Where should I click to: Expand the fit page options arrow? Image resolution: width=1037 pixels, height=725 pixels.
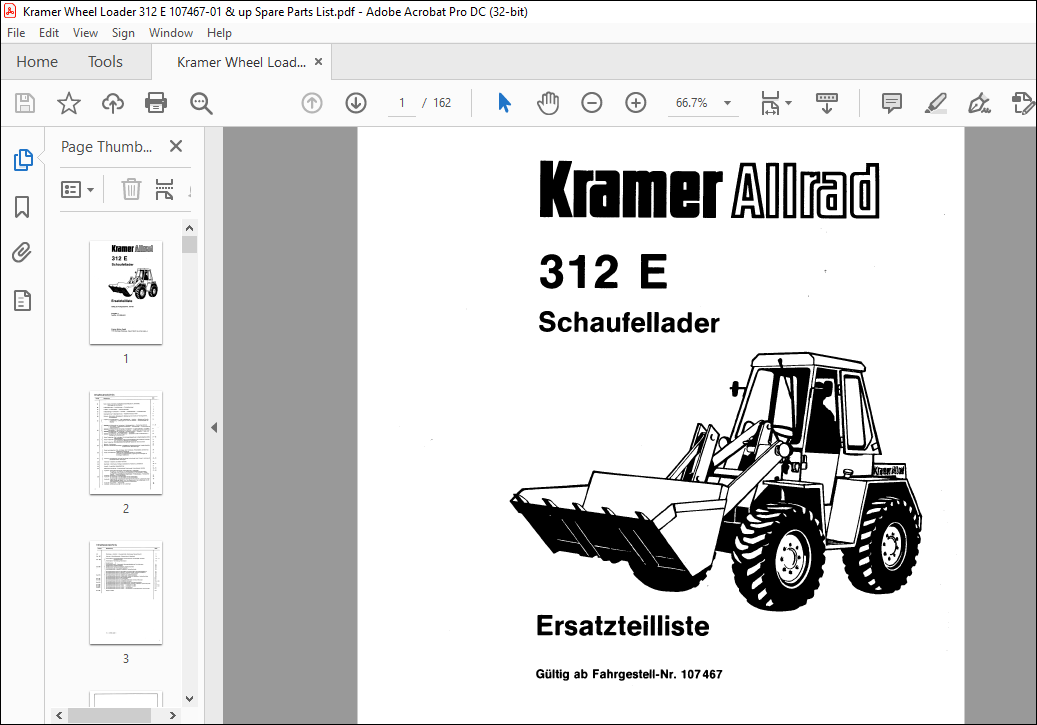[x=788, y=103]
